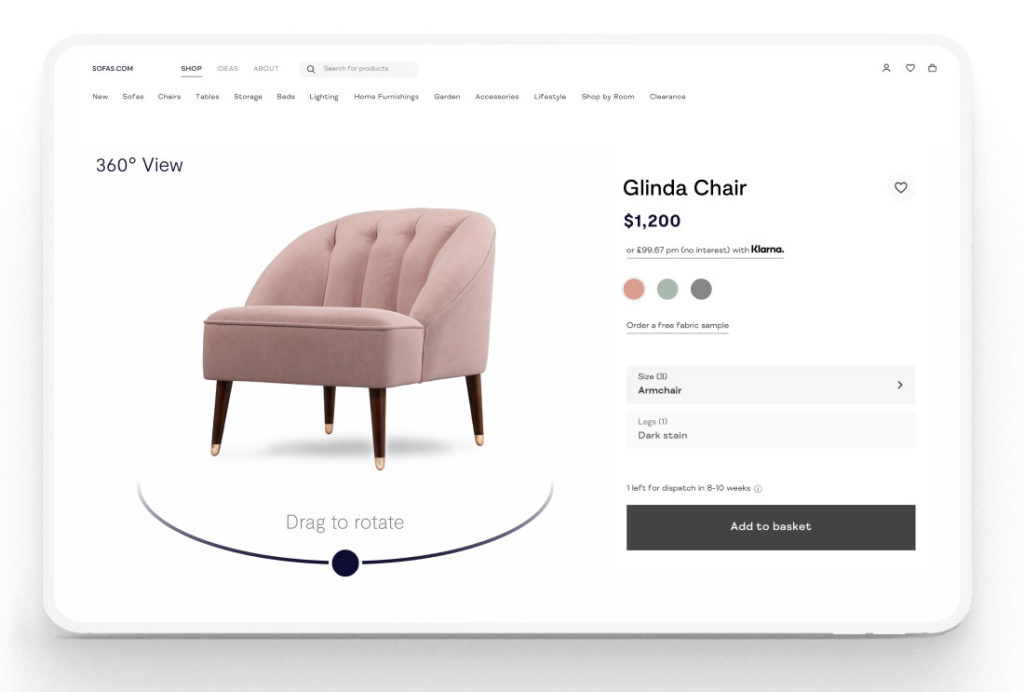Select the sage green fabric swatch
The image size is (1024, 692).
(667, 289)
